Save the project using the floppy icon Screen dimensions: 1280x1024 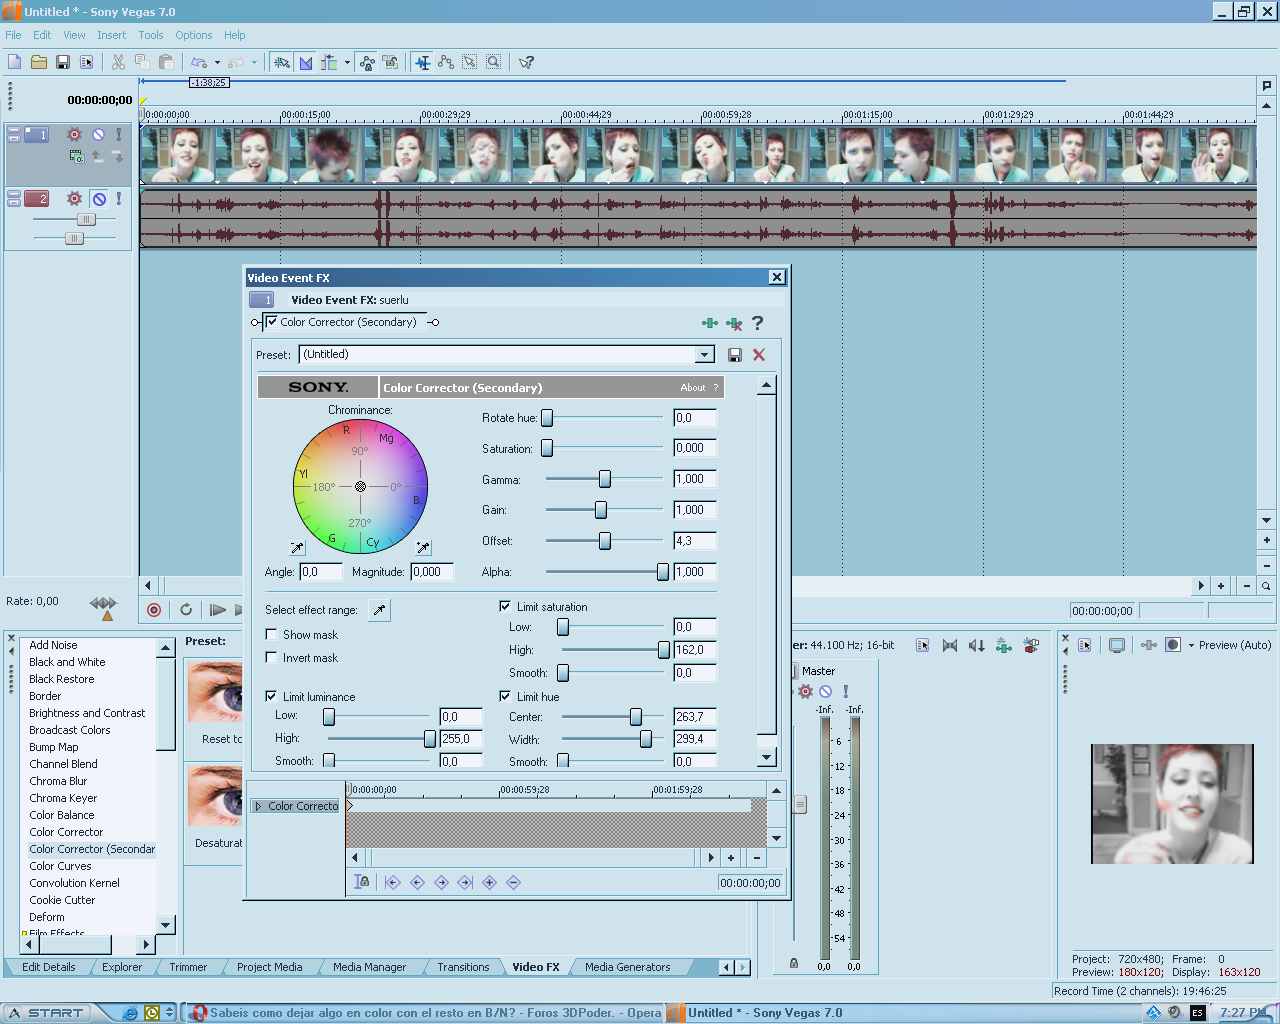(63, 62)
